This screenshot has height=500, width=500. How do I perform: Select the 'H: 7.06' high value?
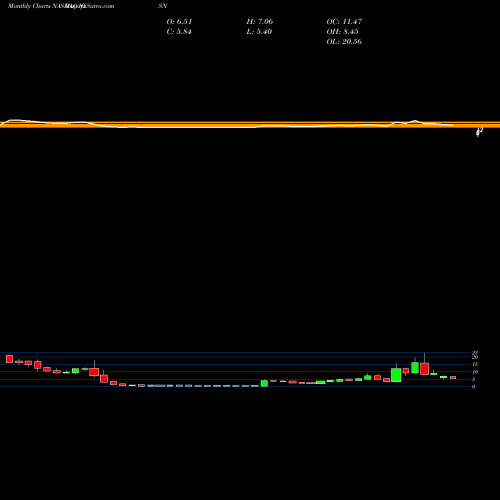tap(260, 21)
